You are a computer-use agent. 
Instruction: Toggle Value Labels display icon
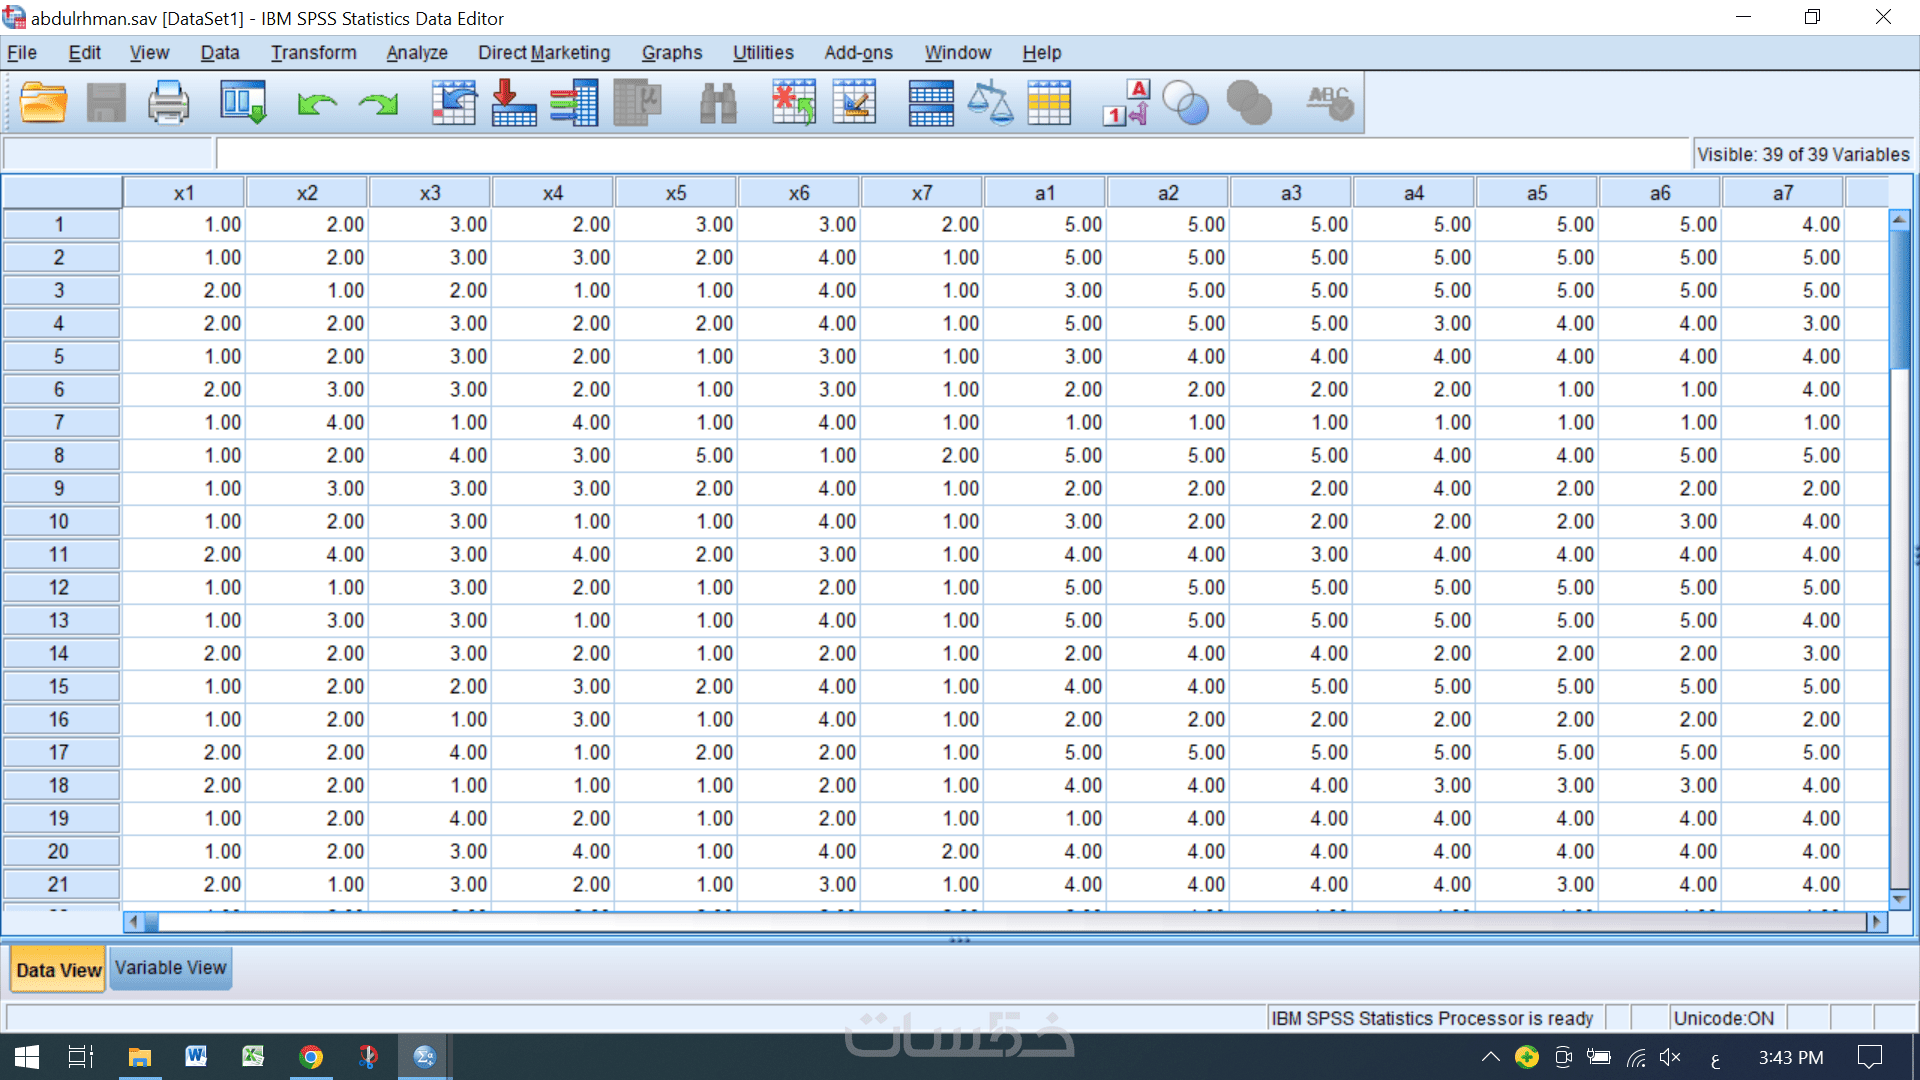1126,102
